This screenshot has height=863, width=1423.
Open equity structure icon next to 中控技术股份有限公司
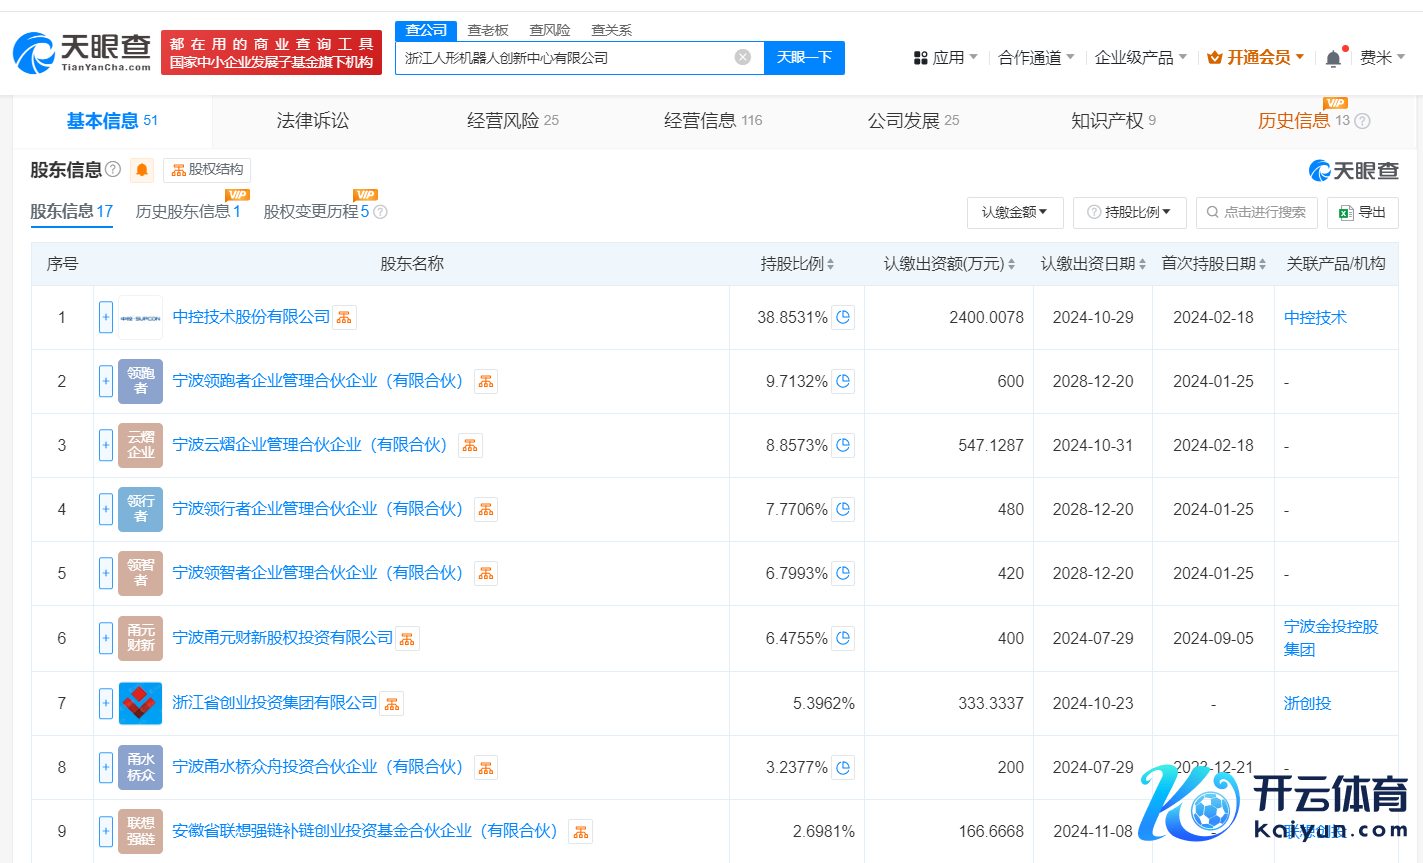344,317
